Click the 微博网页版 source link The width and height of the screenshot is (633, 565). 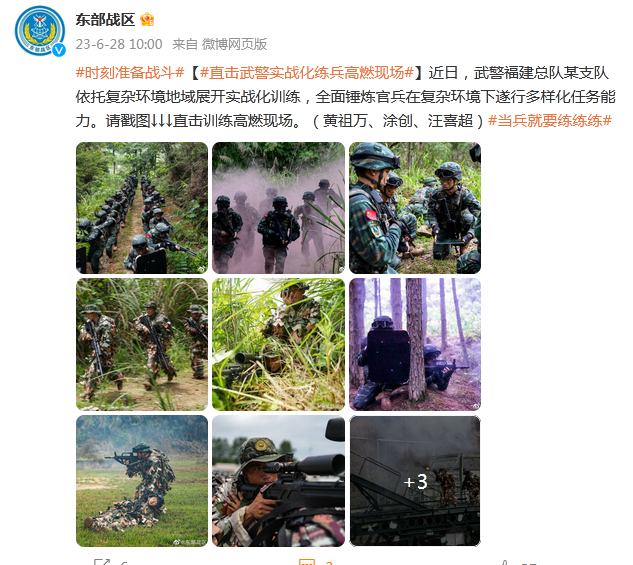click(235, 44)
